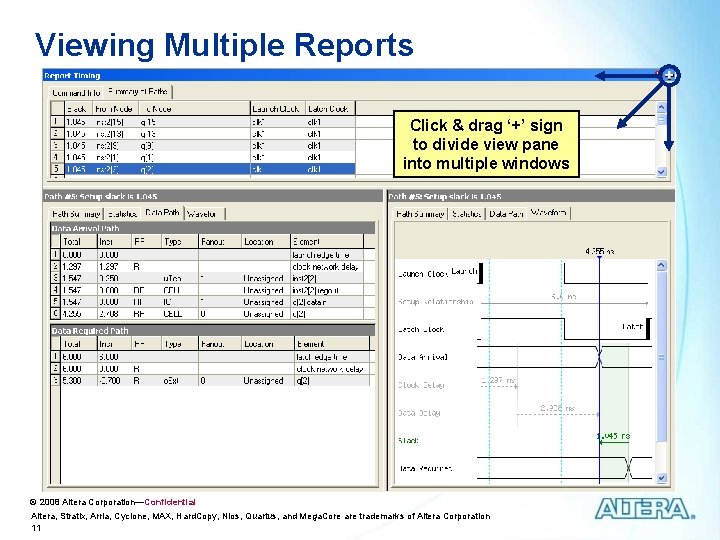Click the Element header in Data Required Path table
Image resolution: width=720 pixels, height=540 pixels.
(x=331, y=344)
